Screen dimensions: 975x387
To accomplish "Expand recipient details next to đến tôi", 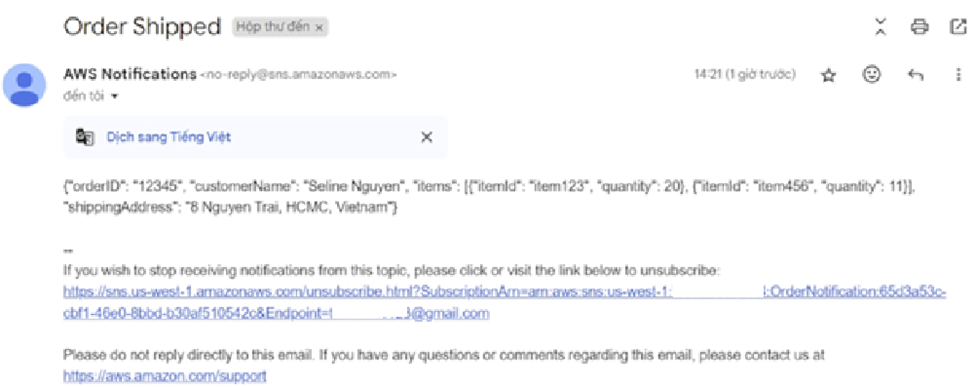I will [114, 96].
